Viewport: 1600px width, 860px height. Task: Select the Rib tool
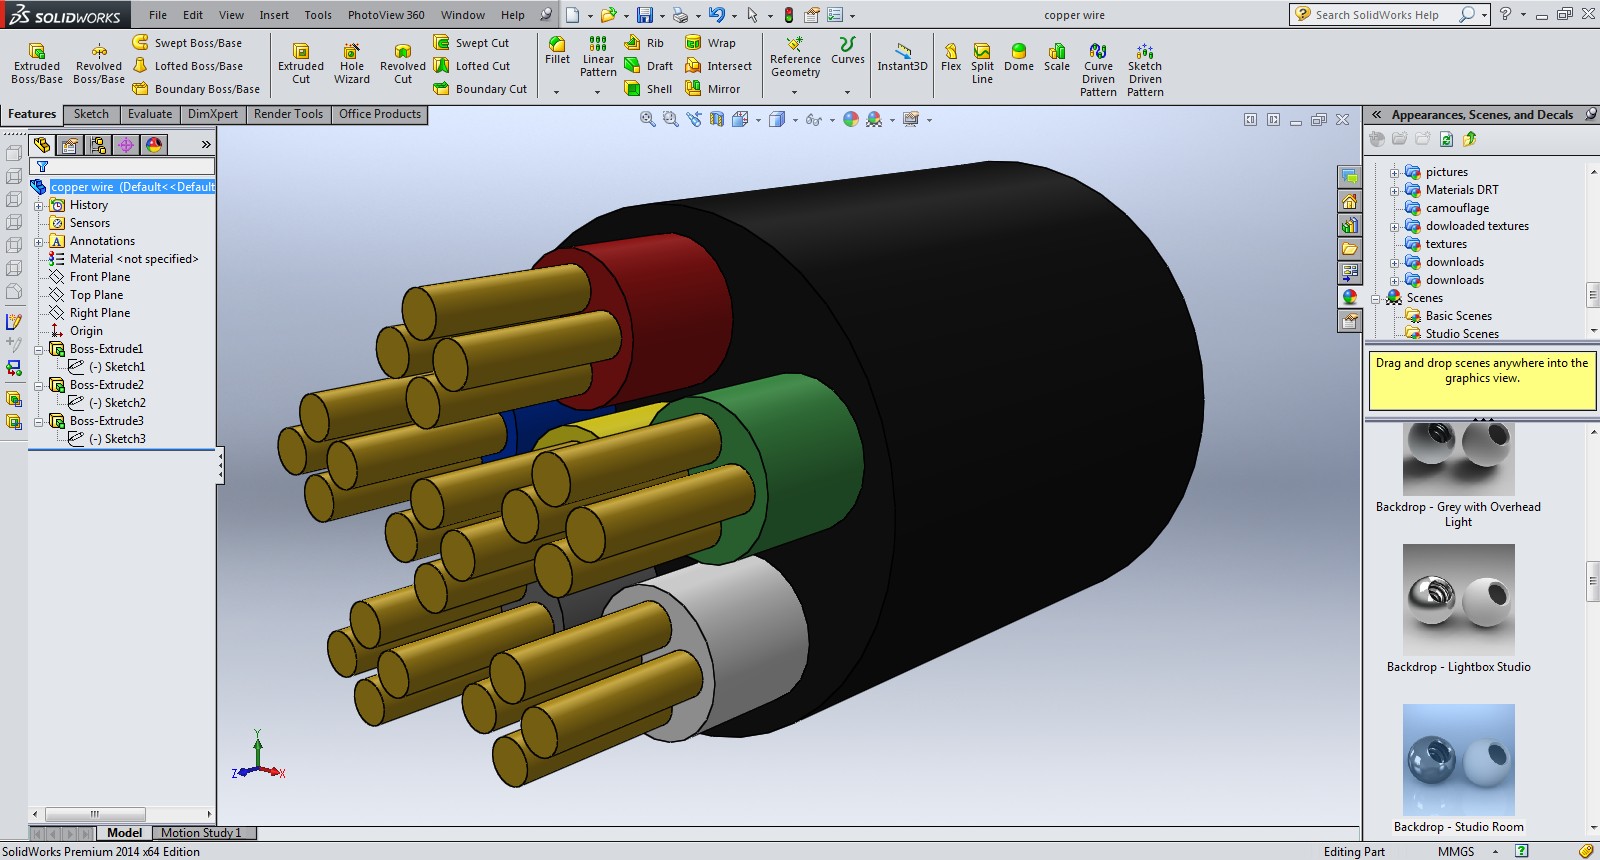pyautogui.click(x=644, y=43)
